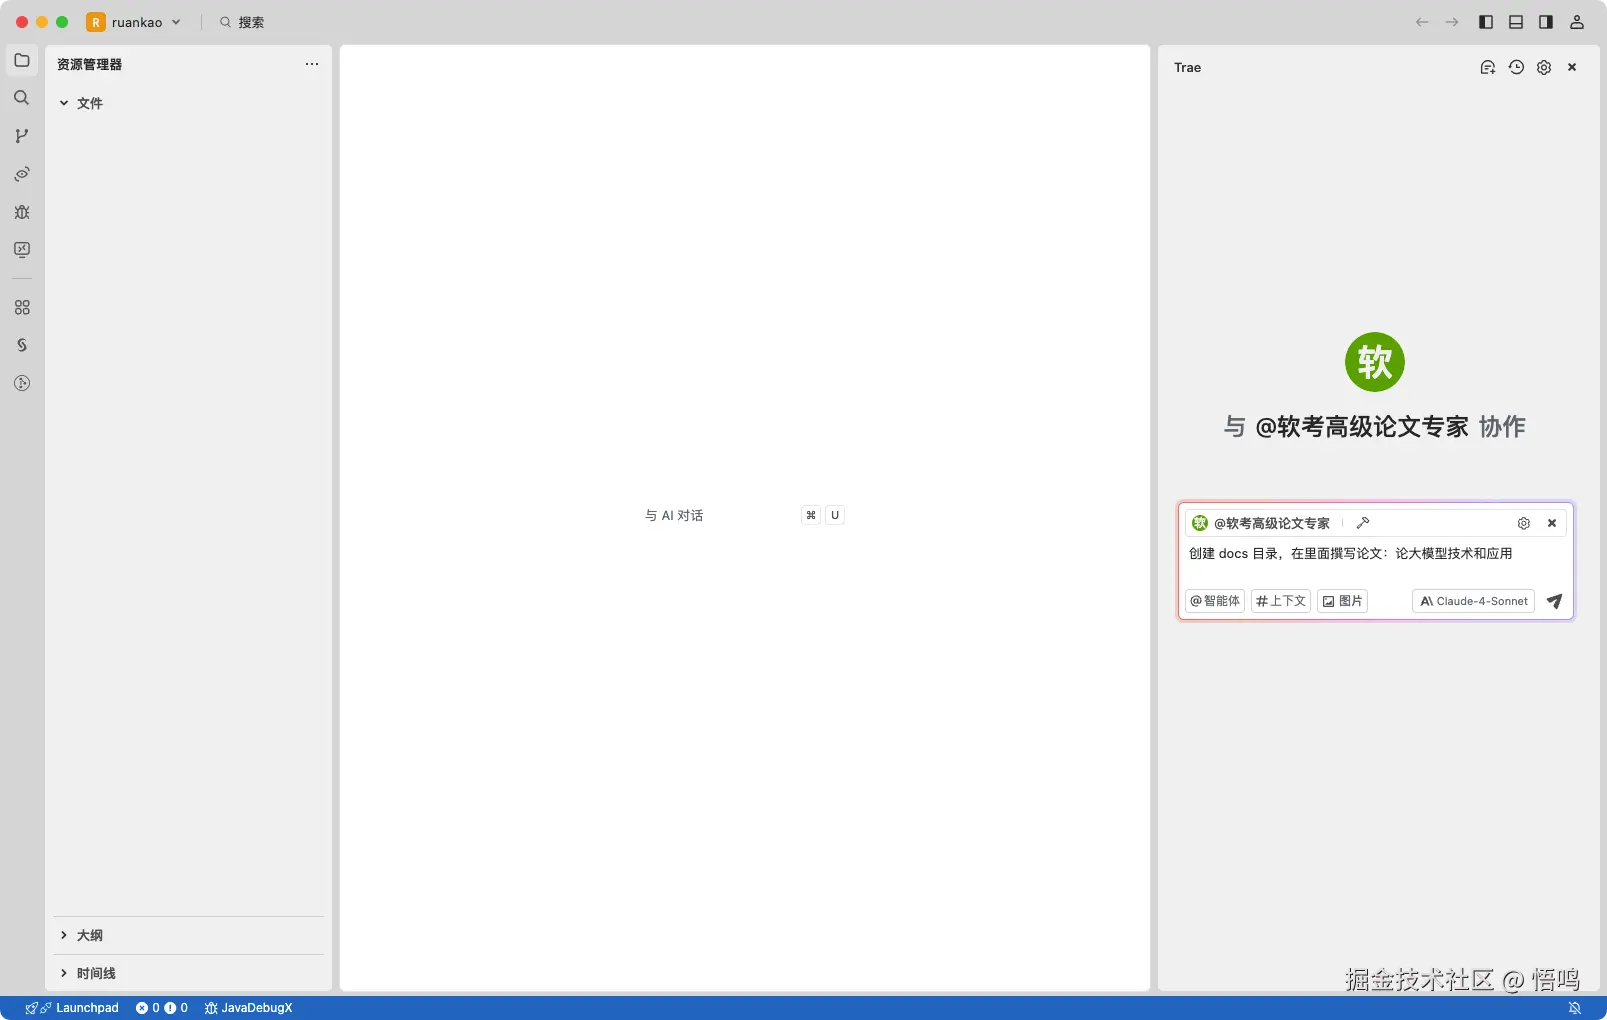Open chat history in Trae panel
Screen dimensions: 1607x1020
click(x=1516, y=67)
